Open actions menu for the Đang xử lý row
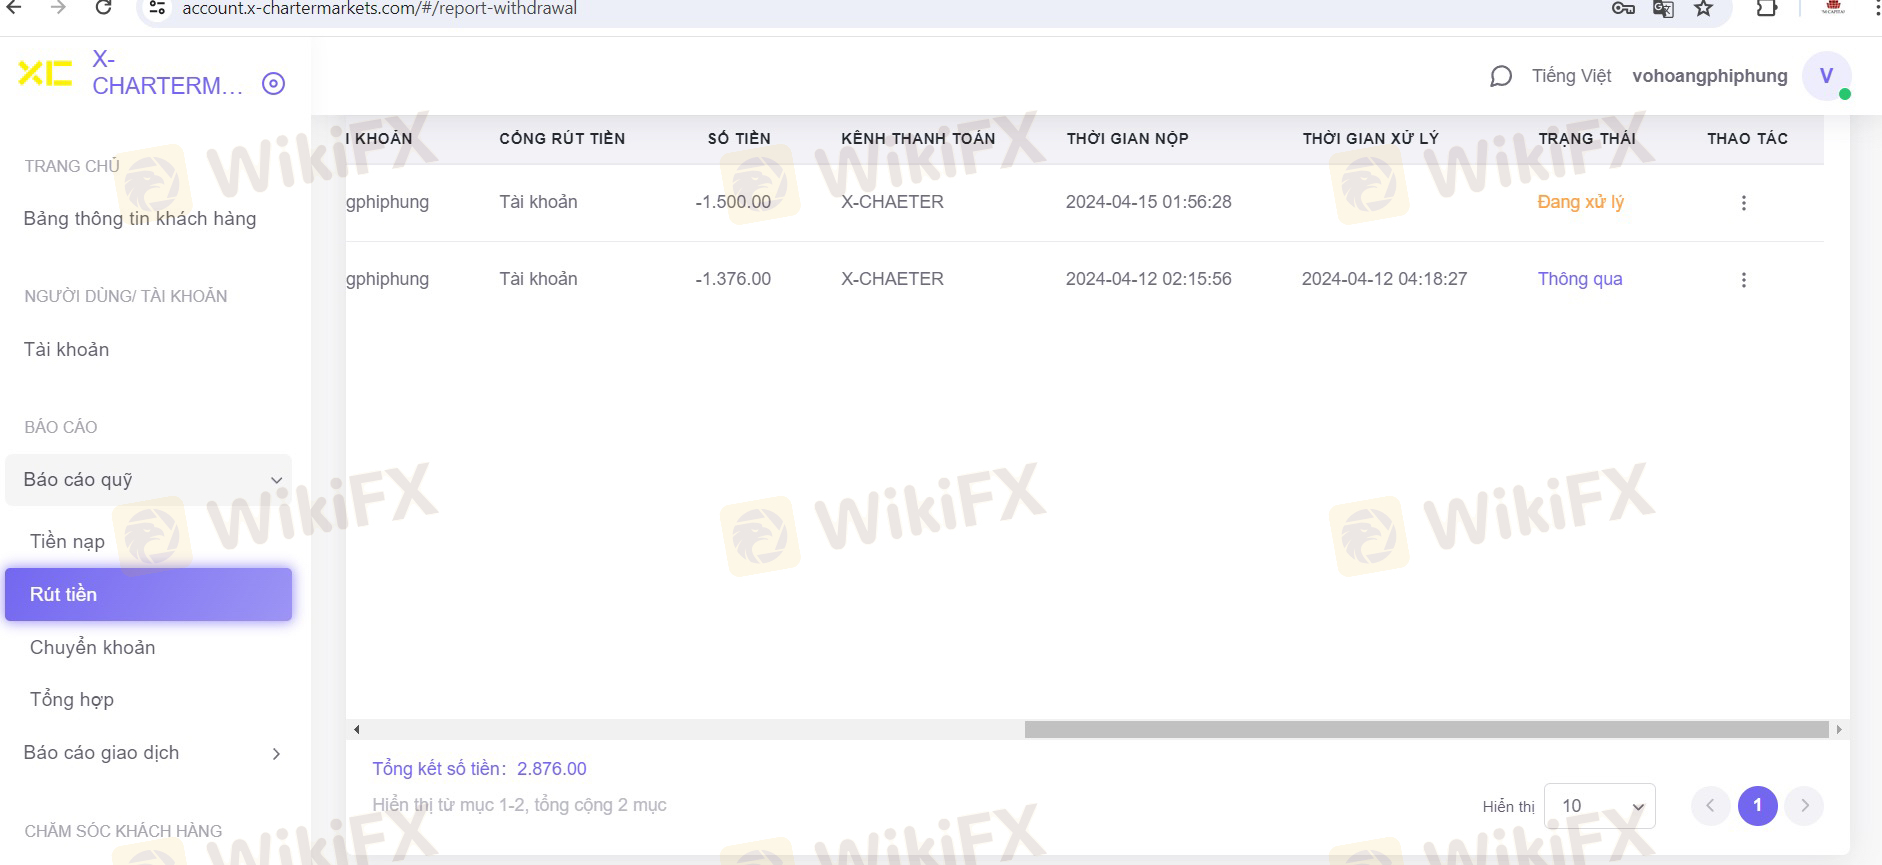The image size is (1882, 865). coord(1743,203)
